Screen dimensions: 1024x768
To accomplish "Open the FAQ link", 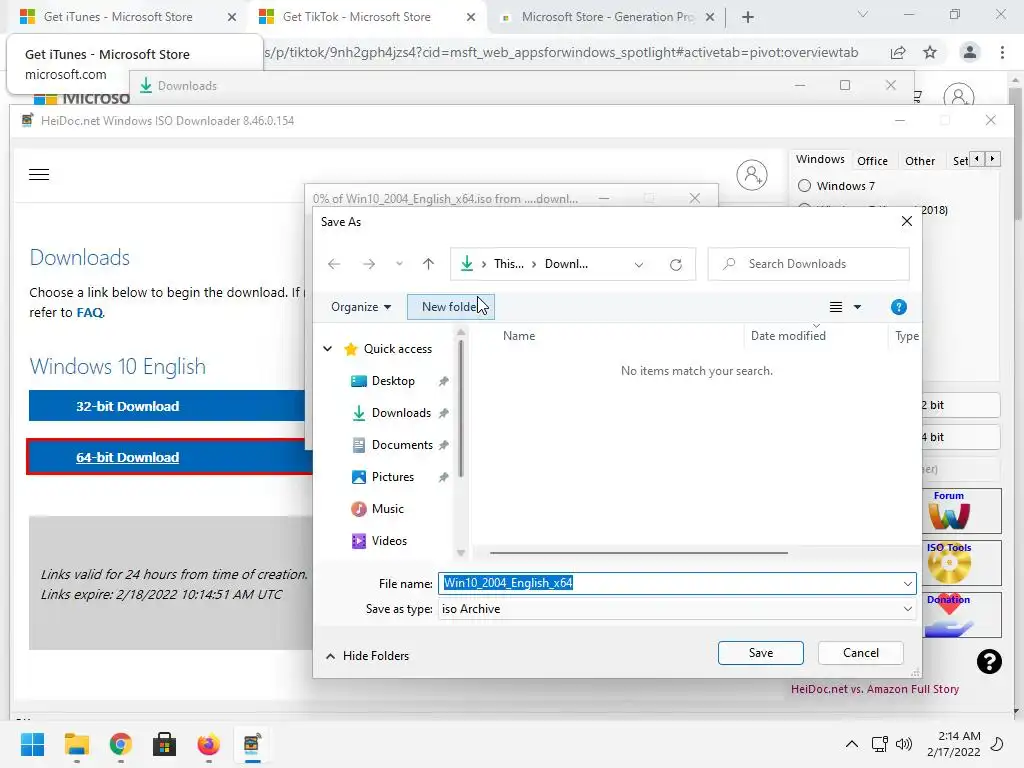I will (x=90, y=312).
